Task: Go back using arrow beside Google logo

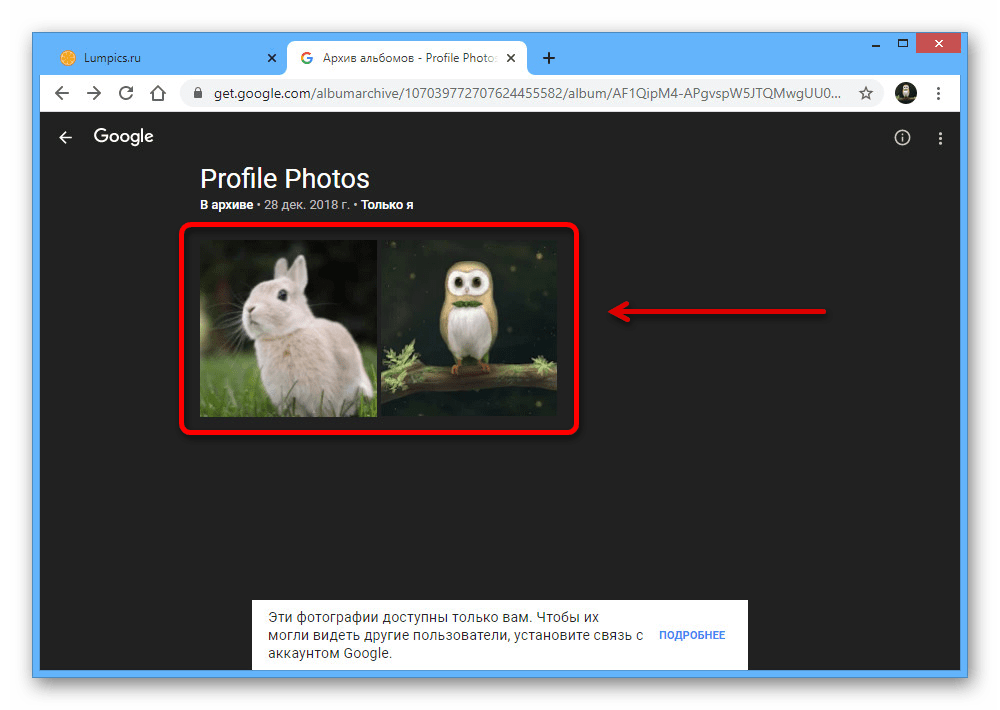Action: [x=66, y=138]
